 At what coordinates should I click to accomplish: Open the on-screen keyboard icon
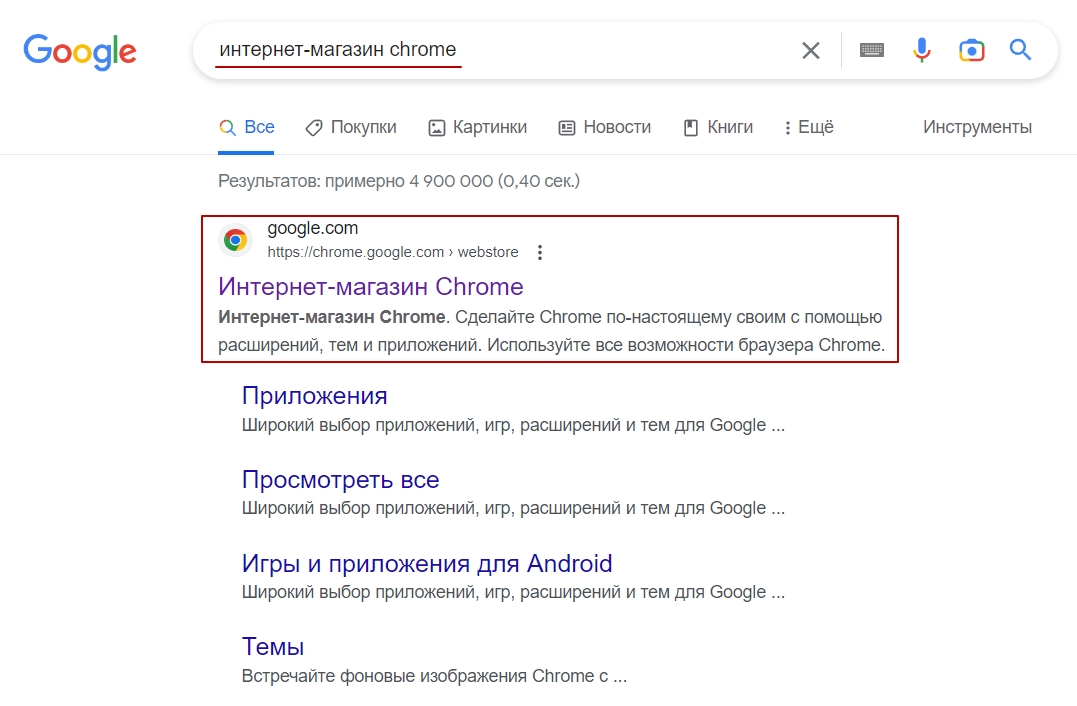coord(872,50)
